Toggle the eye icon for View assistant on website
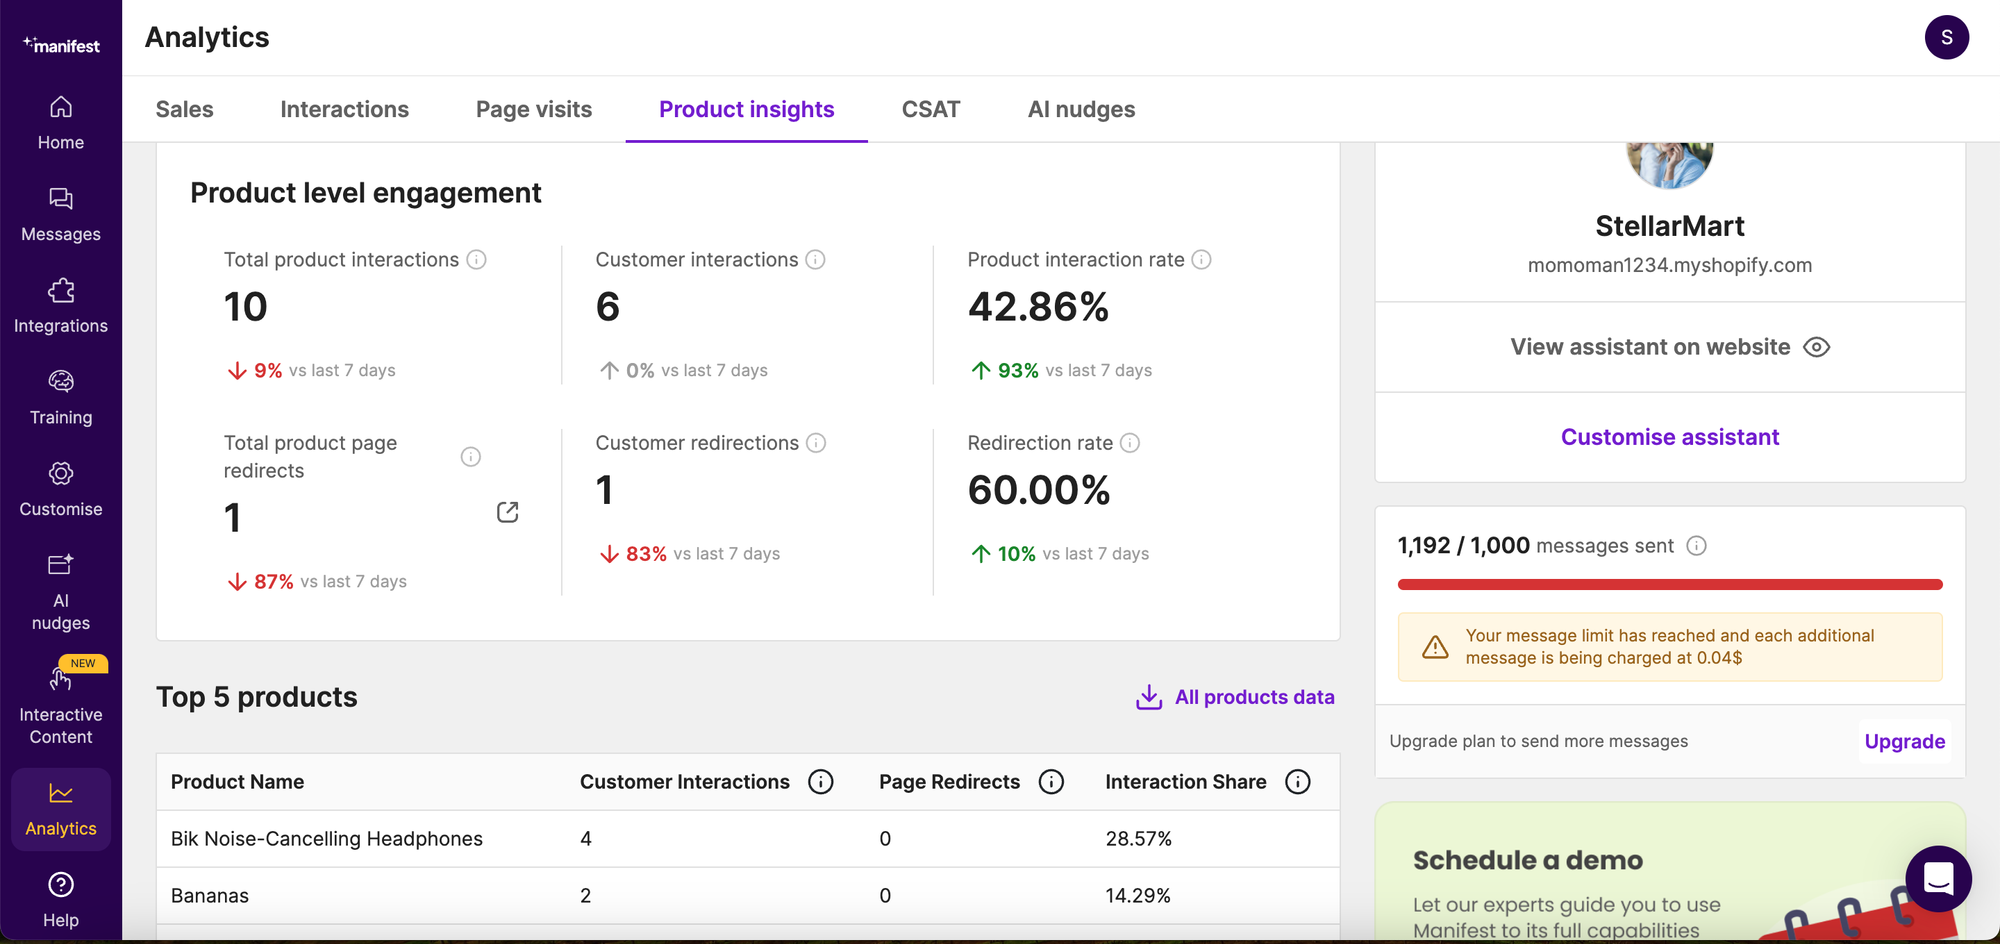Screen dimensions: 2000x944 tap(1817, 347)
